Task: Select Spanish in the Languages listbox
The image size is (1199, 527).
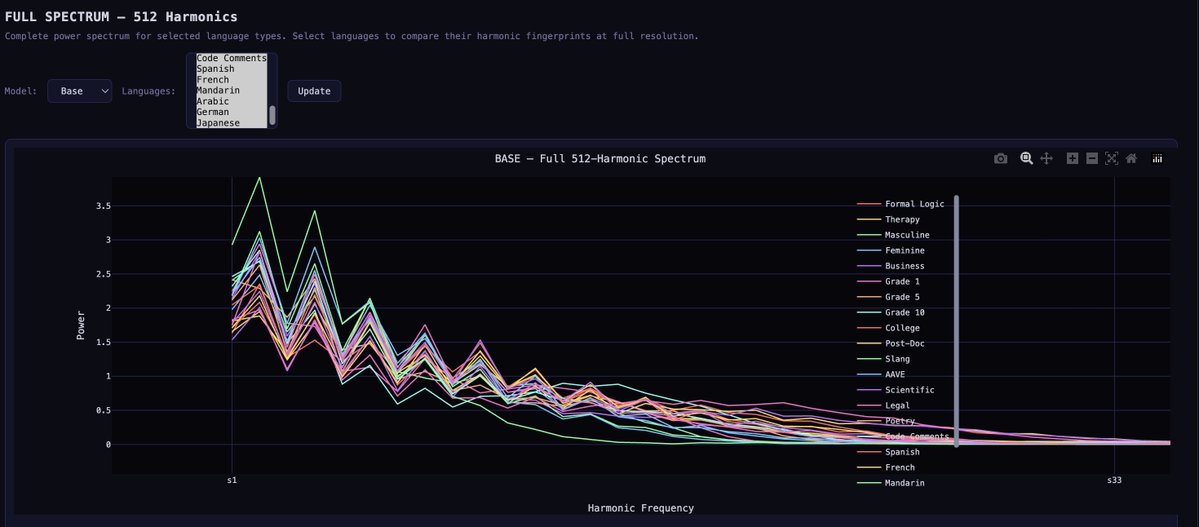Action: pyautogui.click(x=231, y=69)
